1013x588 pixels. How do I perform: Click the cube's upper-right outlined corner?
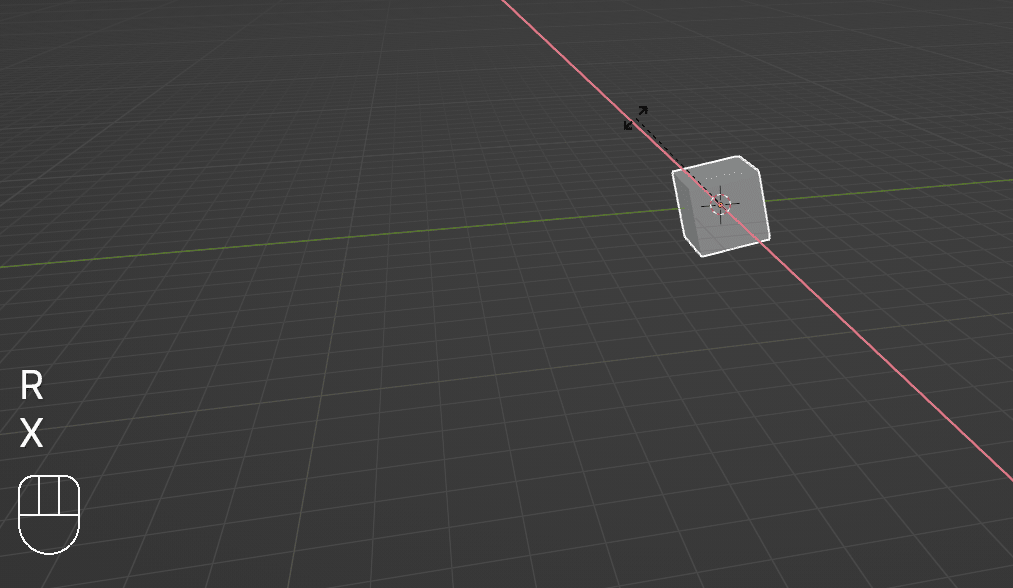[x=758, y=168]
